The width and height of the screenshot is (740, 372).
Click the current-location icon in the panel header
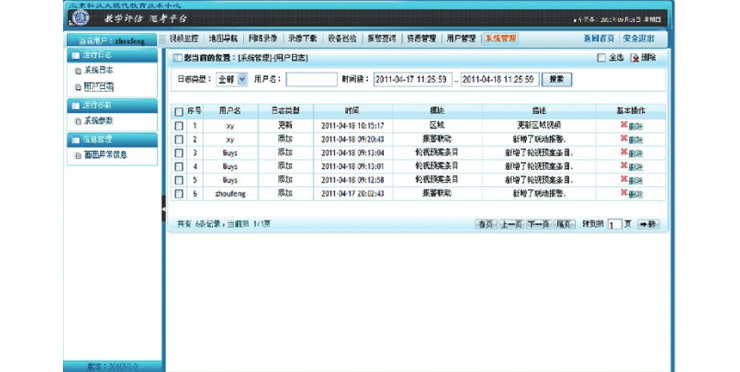pos(177,58)
